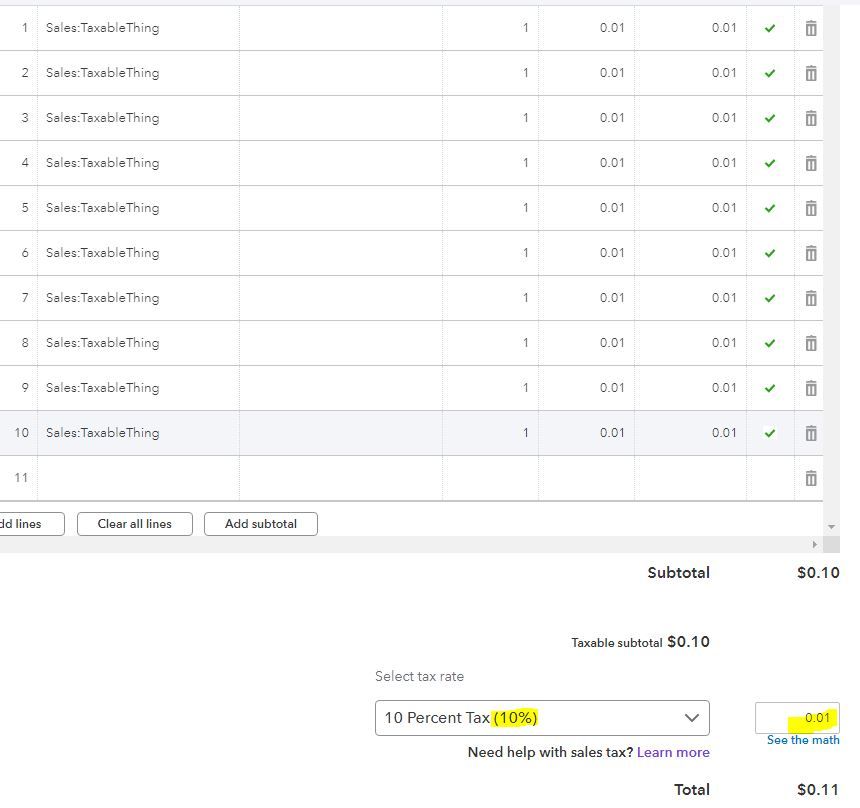Click the amount cell 0.01 of line 10
Viewport: 860px width, 808px height.
691,433
